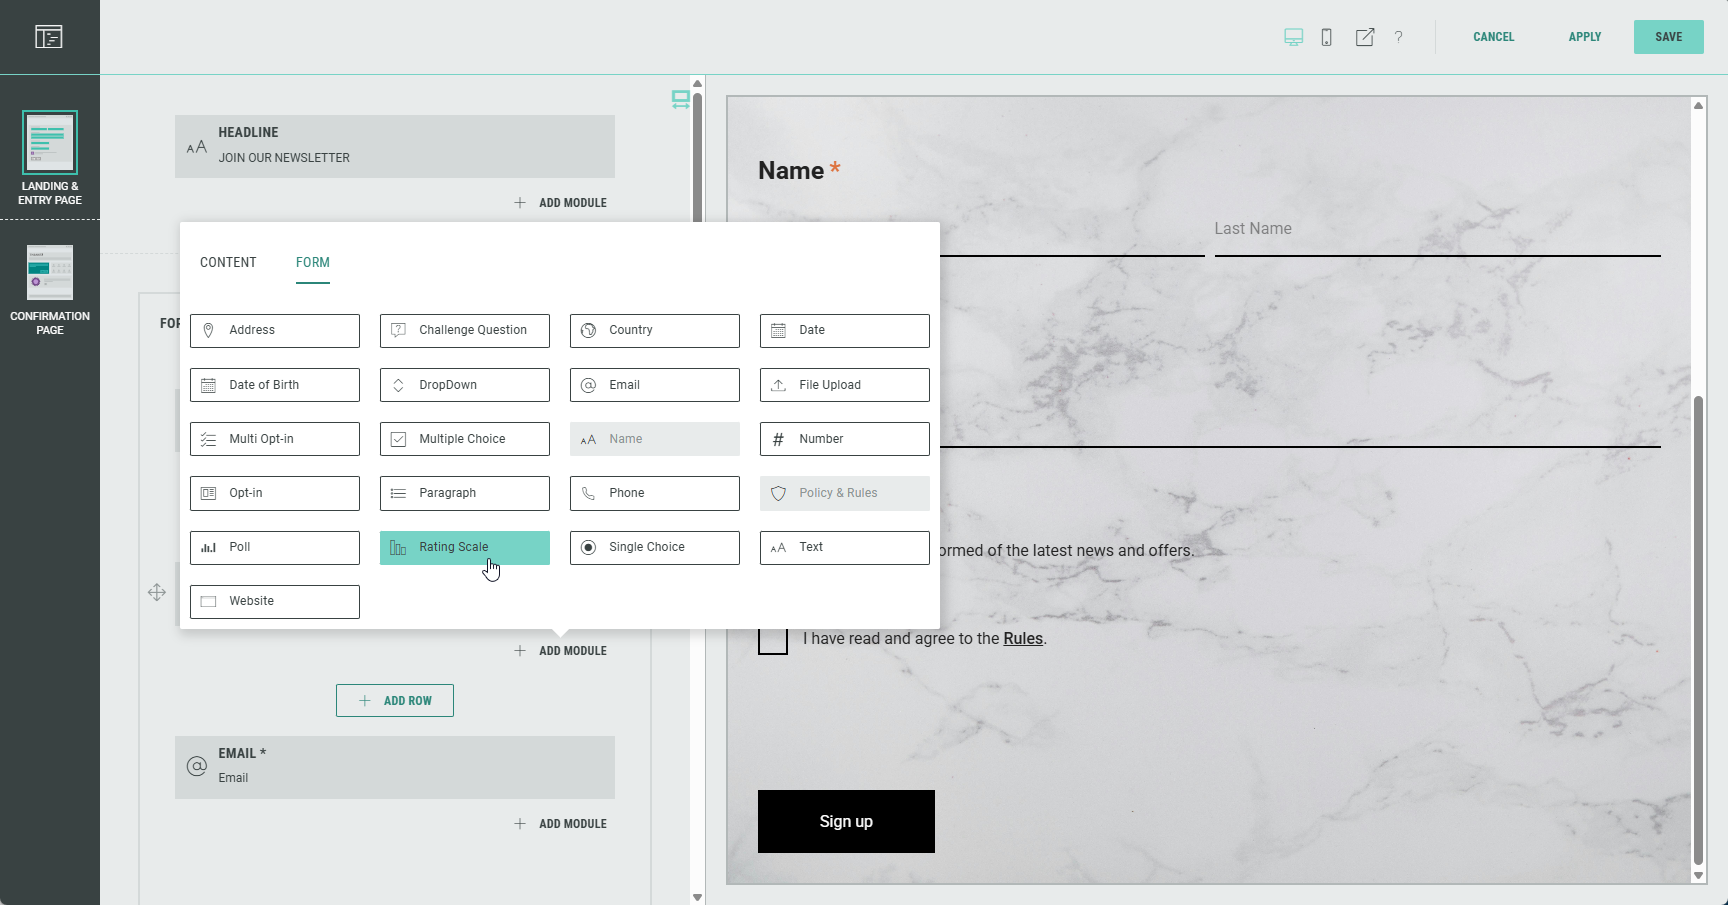Select the Landing & Entry Page thumbnail
1728x905 pixels.
tap(50, 143)
